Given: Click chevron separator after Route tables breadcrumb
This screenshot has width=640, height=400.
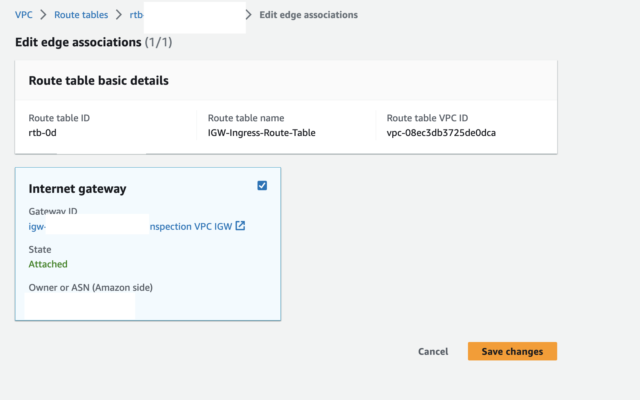Looking at the screenshot, I should [x=119, y=15].
